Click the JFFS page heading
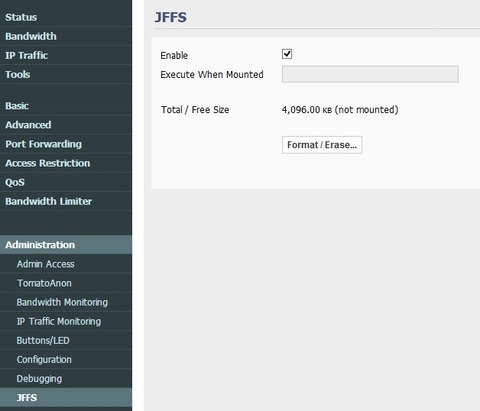480x411 pixels. tap(171, 17)
